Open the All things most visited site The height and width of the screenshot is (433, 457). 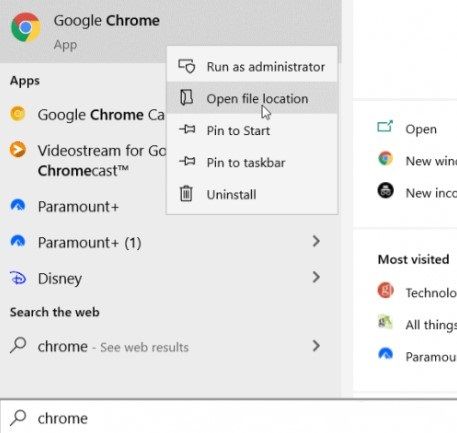(431, 325)
